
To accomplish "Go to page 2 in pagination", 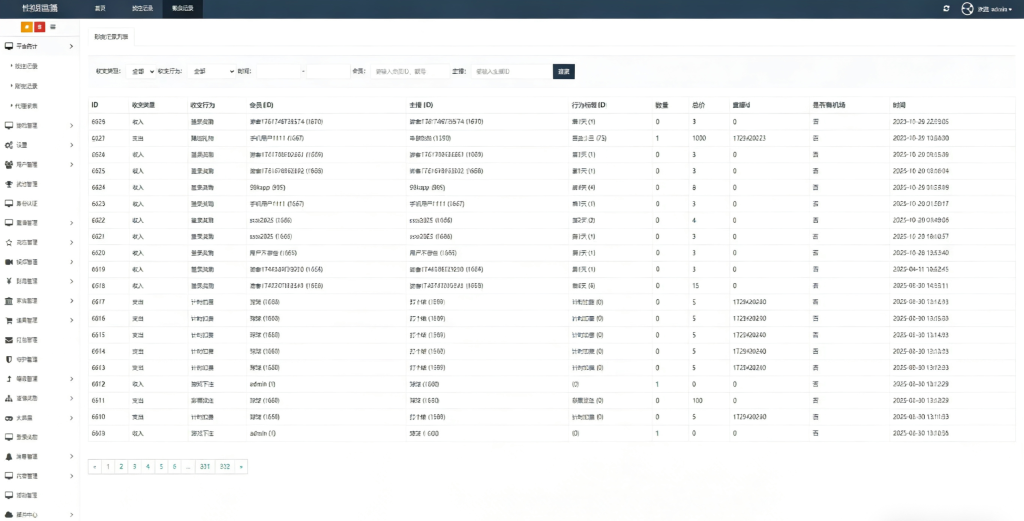I will coord(121,466).
